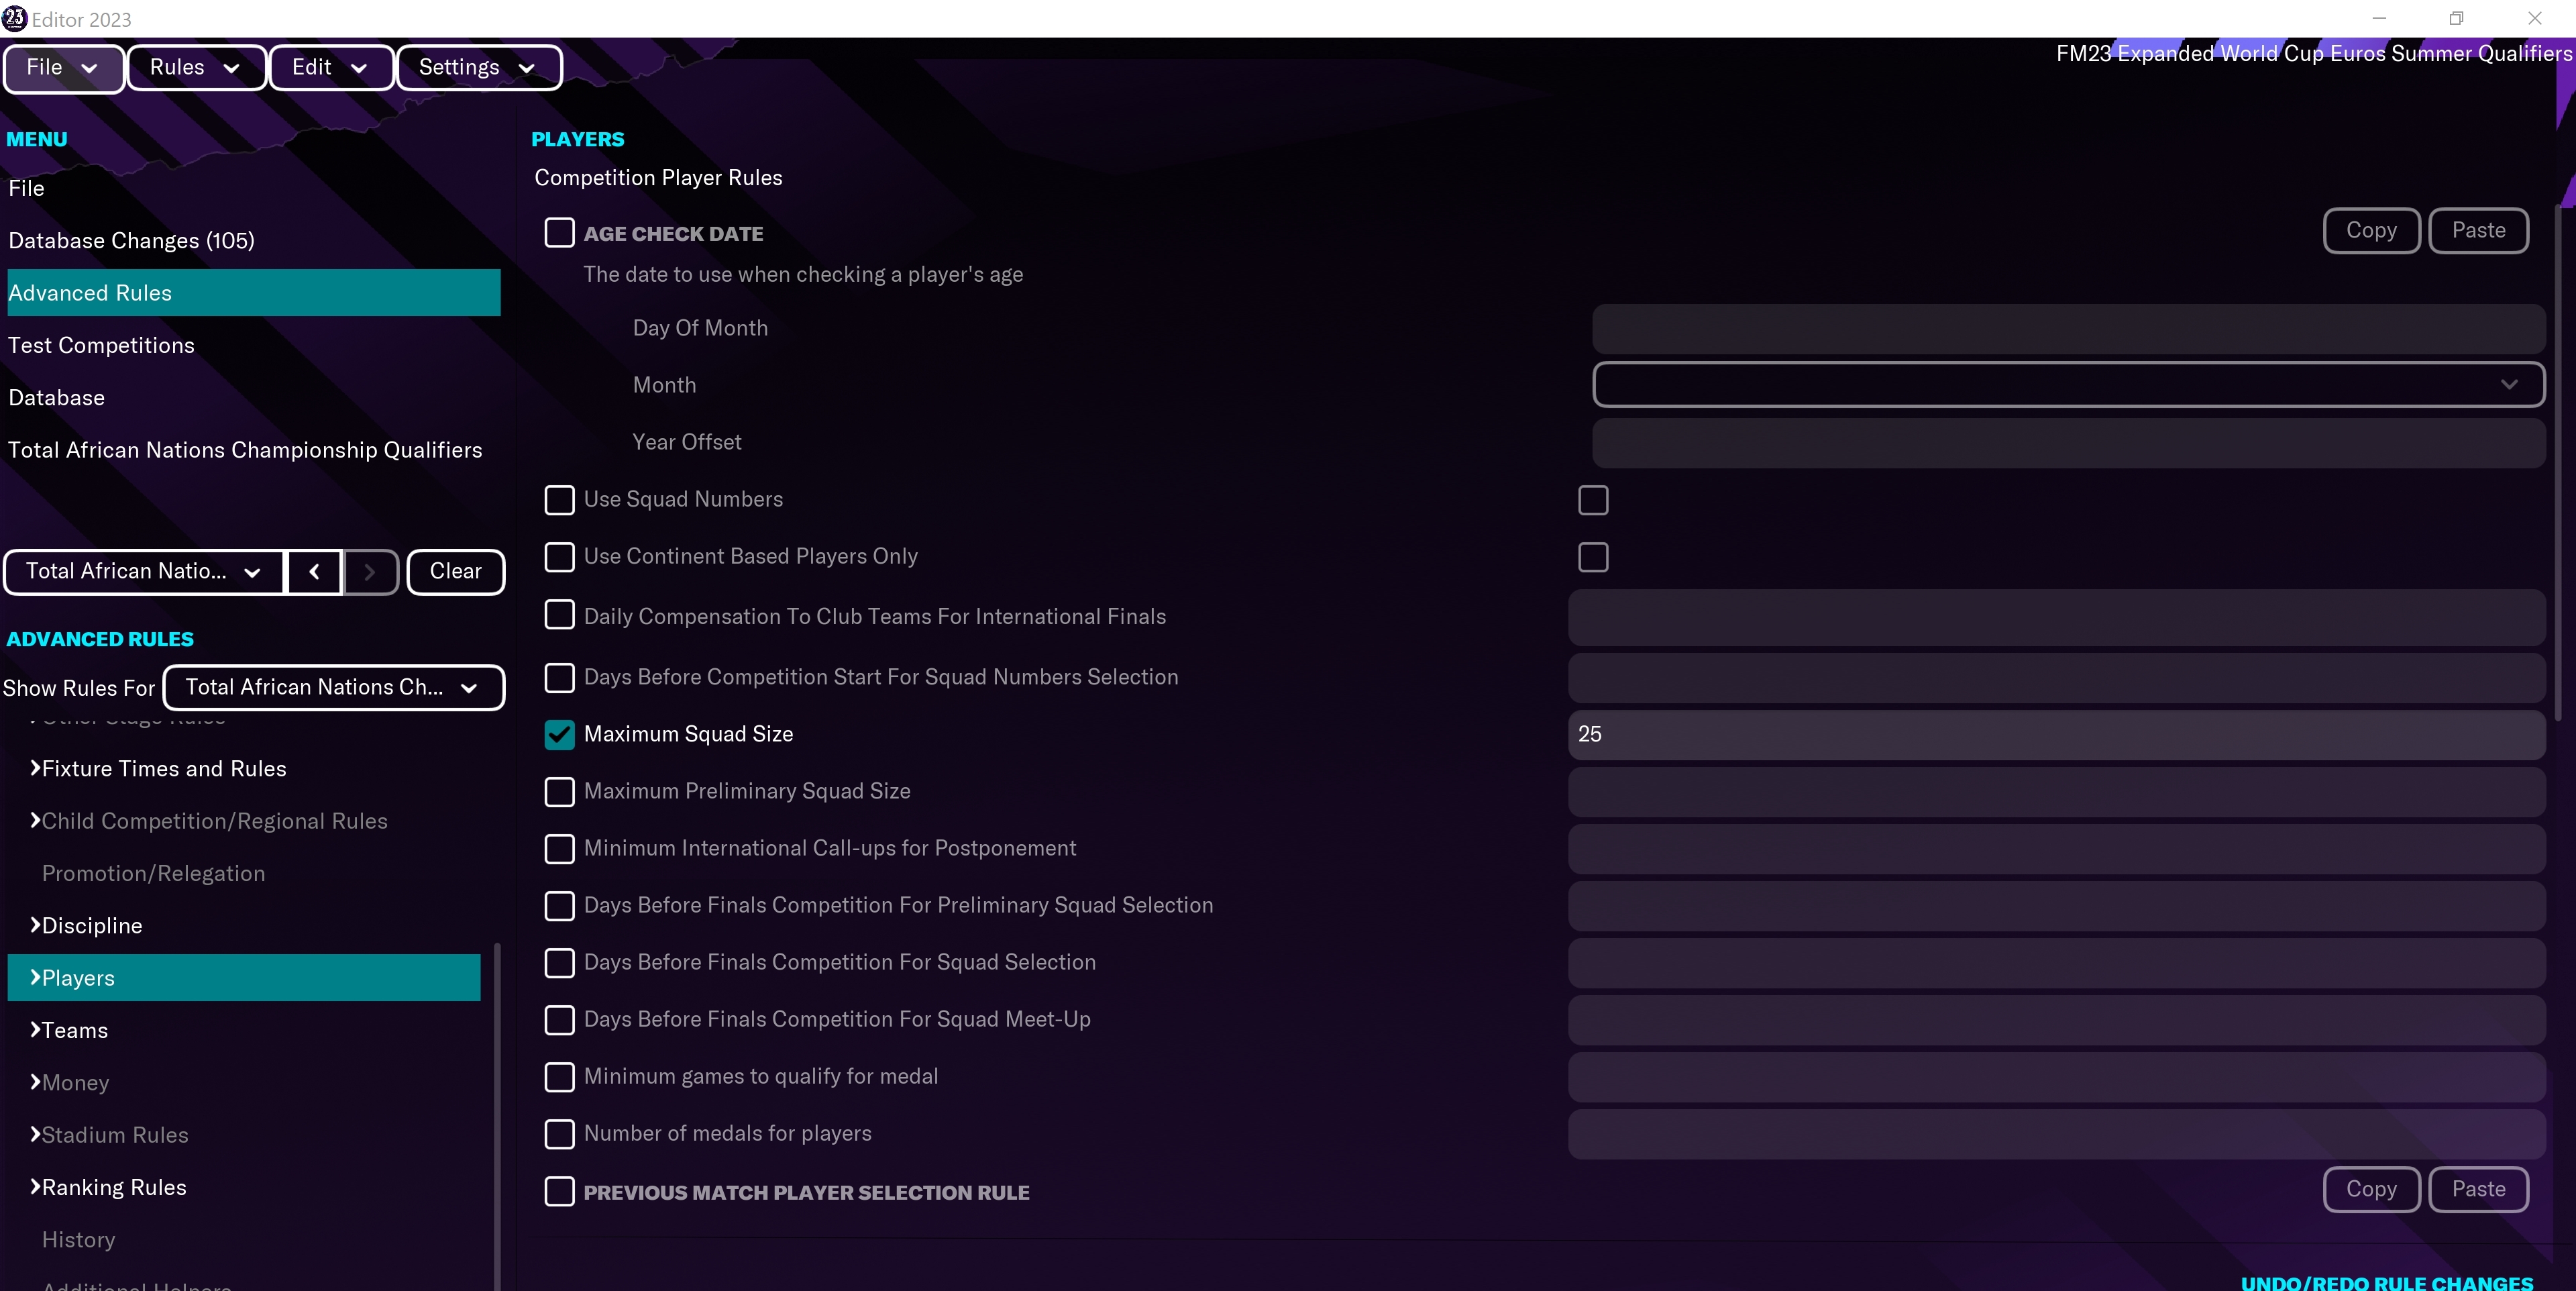Image resolution: width=2576 pixels, height=1291 pixels.
Task: Expand the Discipline section chevron
Action: pyautogui.click(x=35, y=925)
